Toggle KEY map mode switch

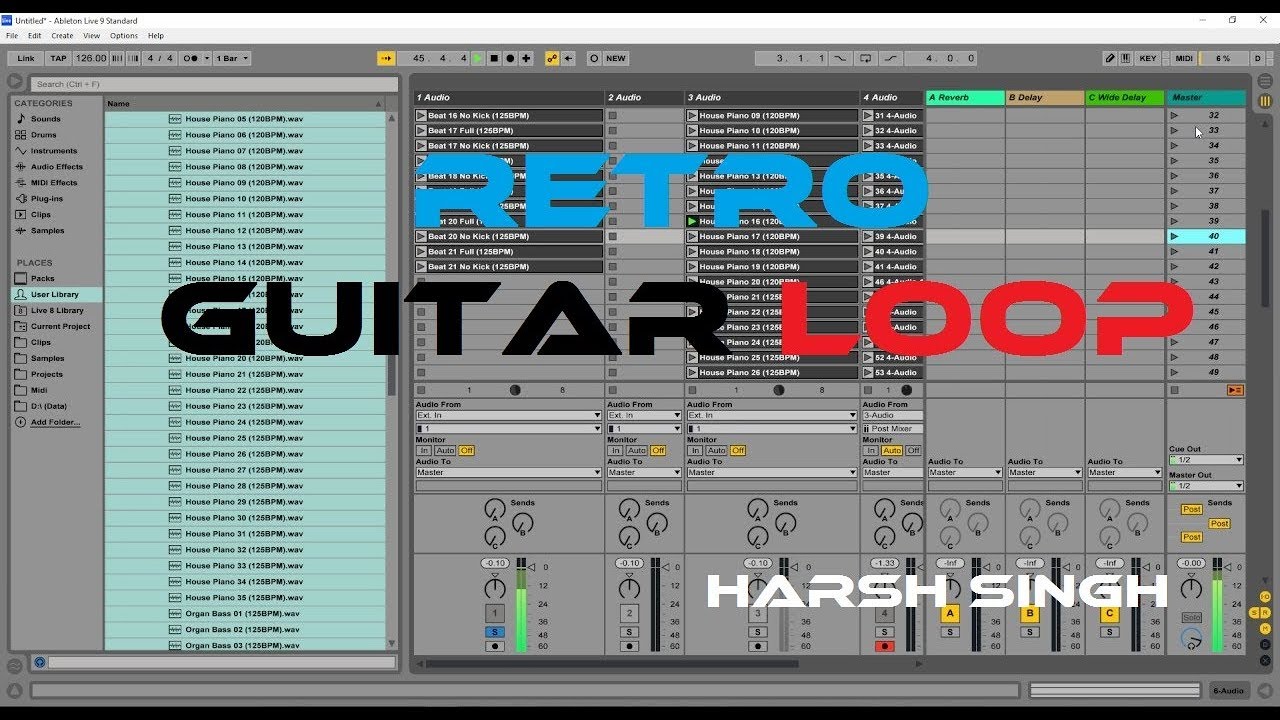click(x=1148, y=58)
